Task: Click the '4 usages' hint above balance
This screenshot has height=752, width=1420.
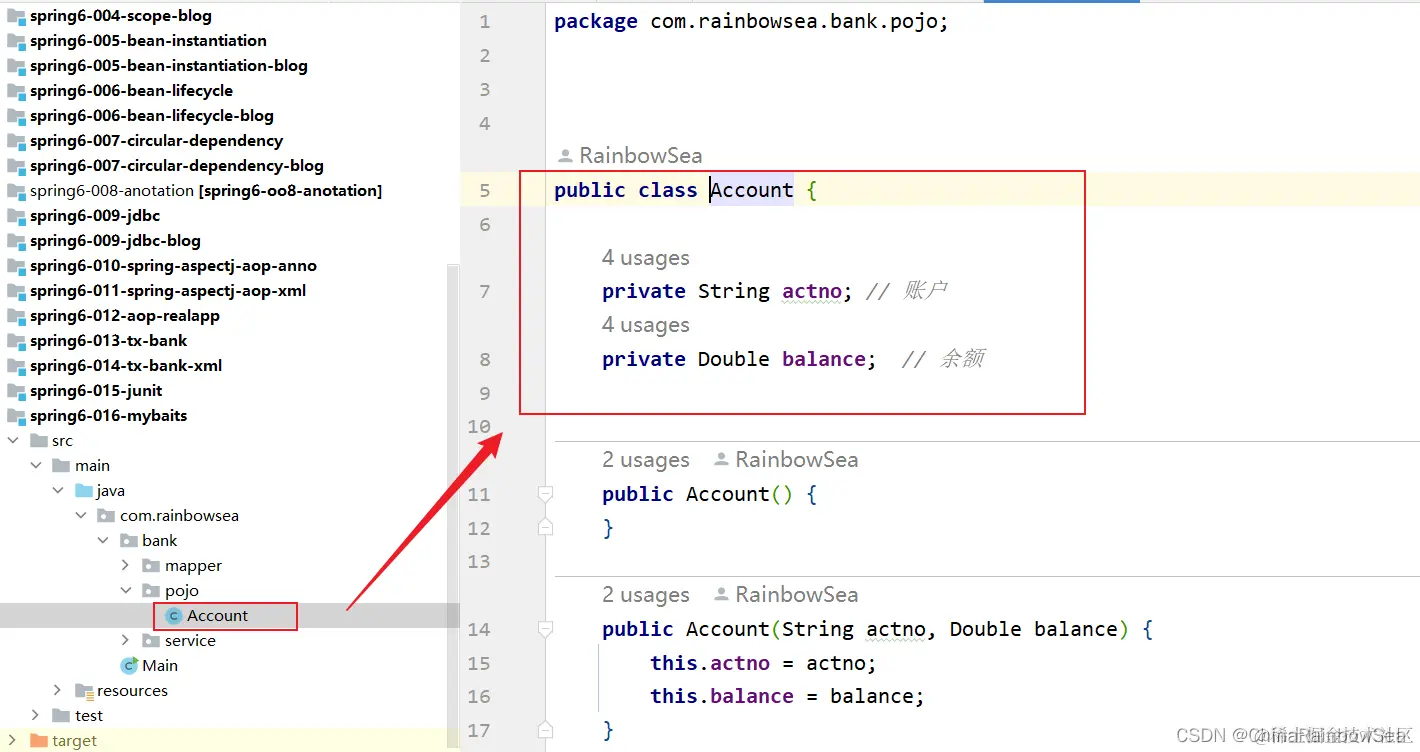Action: tap(646, 325)
